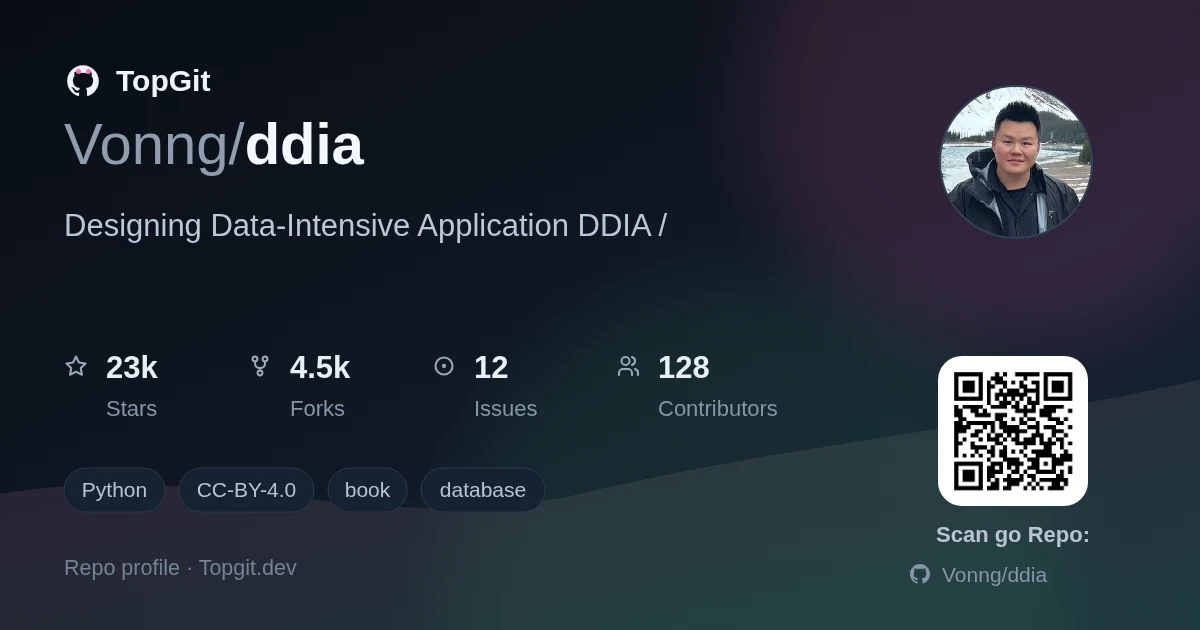Click the repository QR code
This screenshot has width=1200, height=630.
(1013, 431)
